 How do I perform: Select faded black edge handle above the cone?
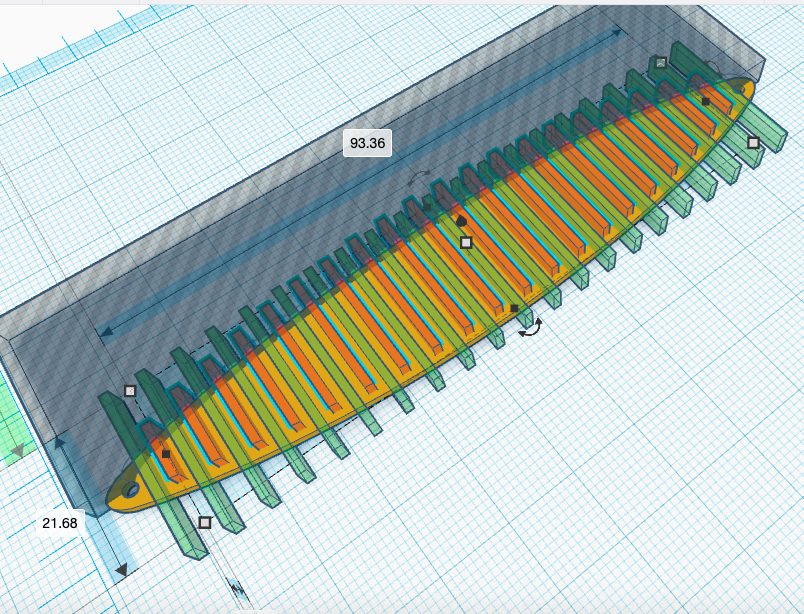(427, 206)
